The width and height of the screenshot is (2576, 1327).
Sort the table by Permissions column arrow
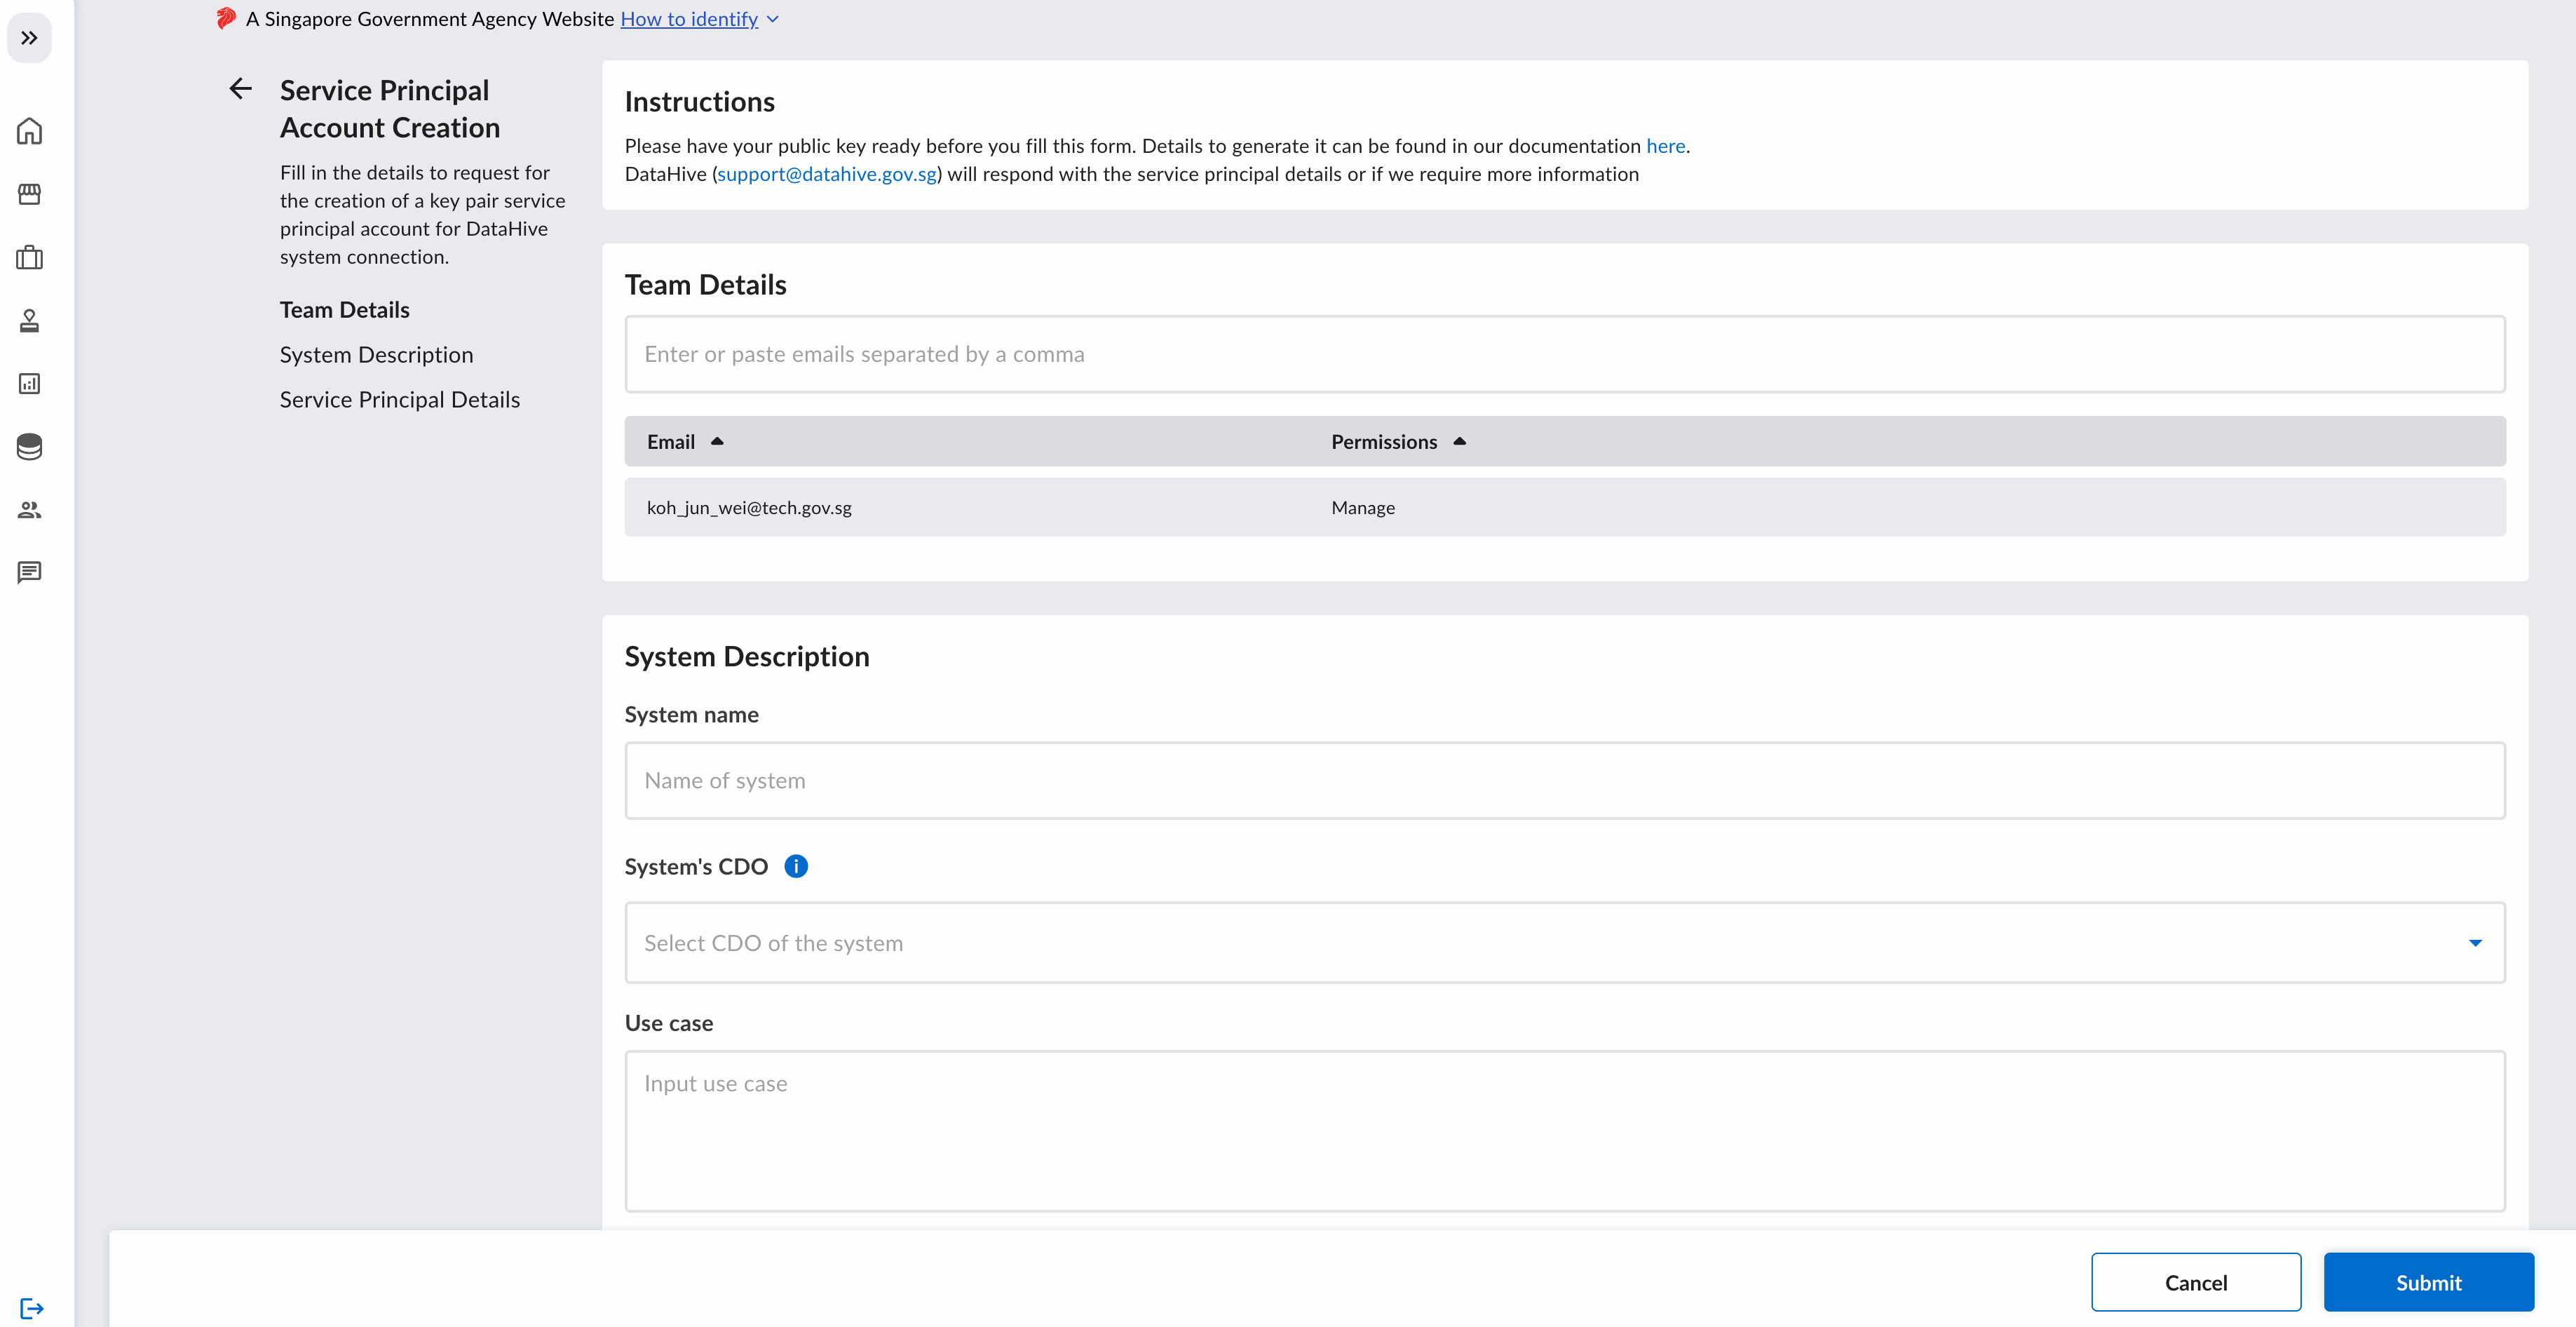[x=1459, y=441]
